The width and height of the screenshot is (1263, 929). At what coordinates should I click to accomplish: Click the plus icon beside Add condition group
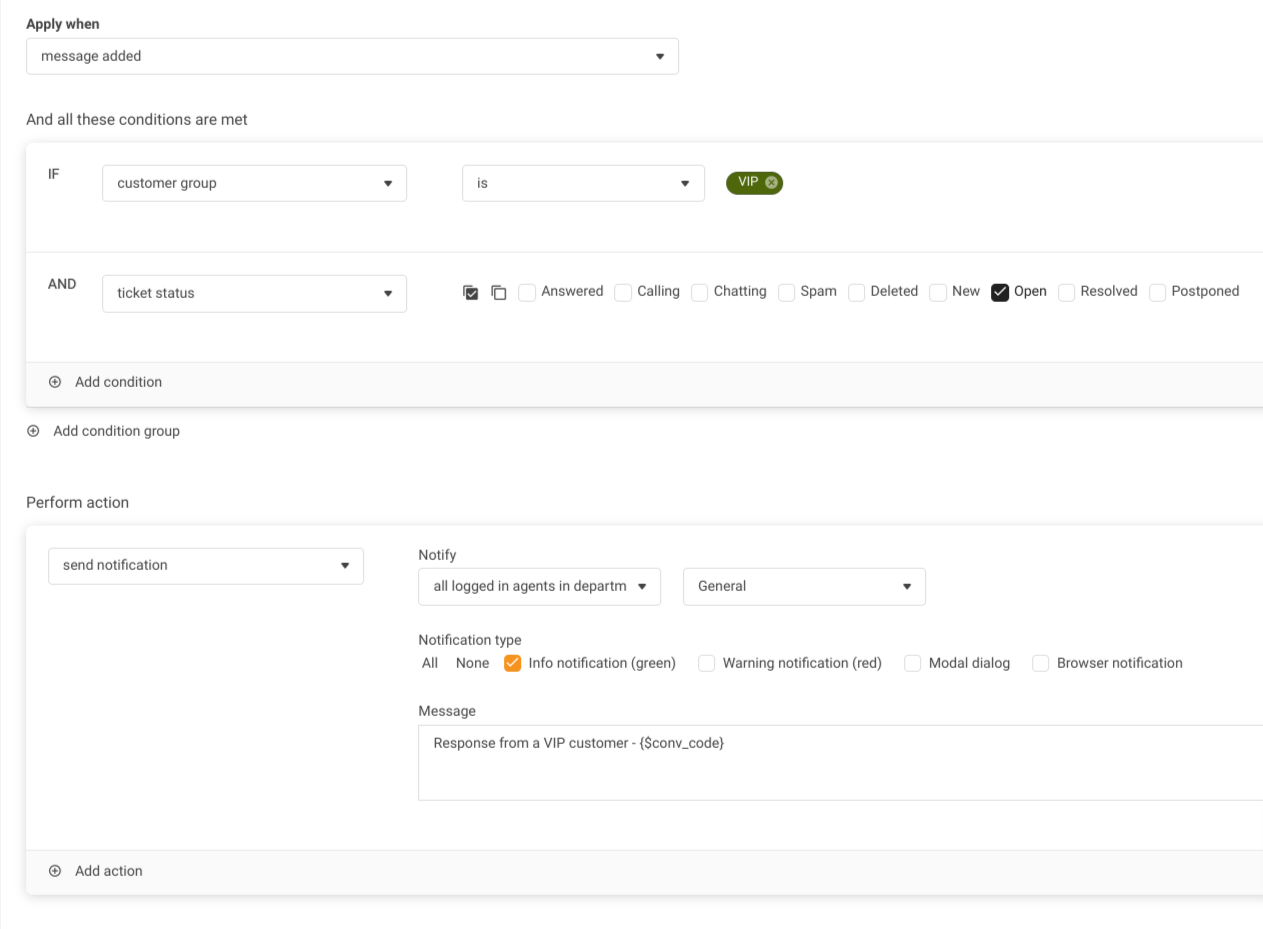[x=33, y=431]
